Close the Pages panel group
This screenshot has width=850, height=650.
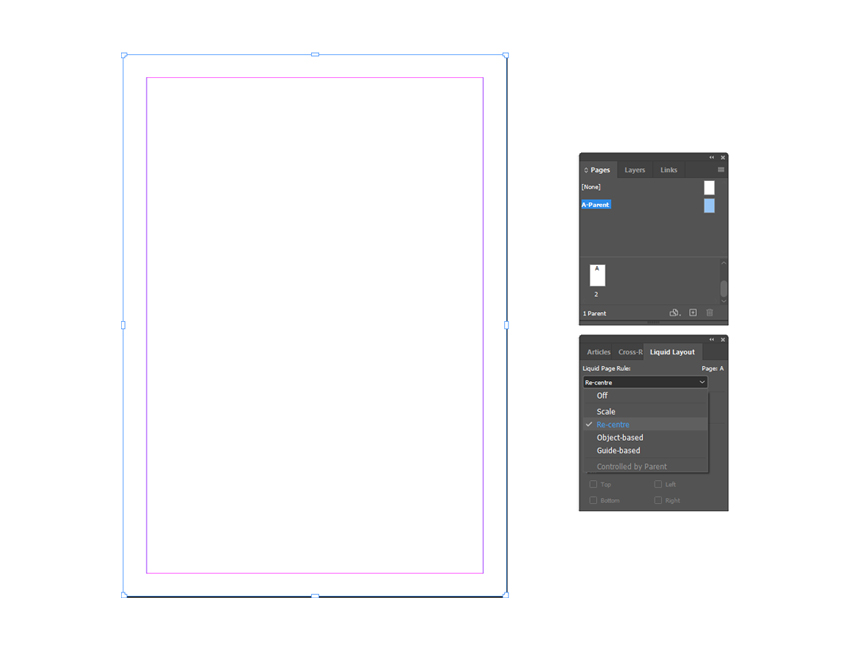coord(723,157)
